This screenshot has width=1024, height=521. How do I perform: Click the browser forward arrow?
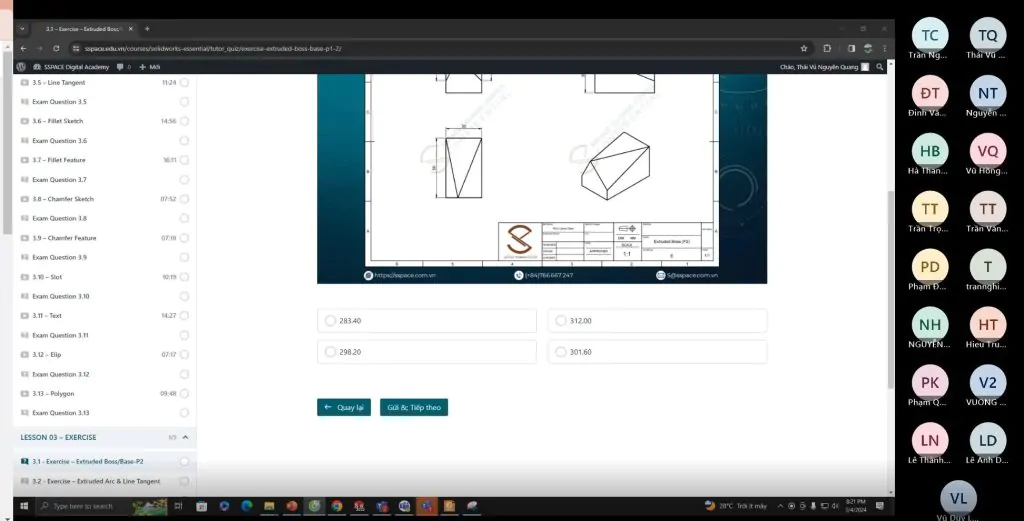(40, 48)
